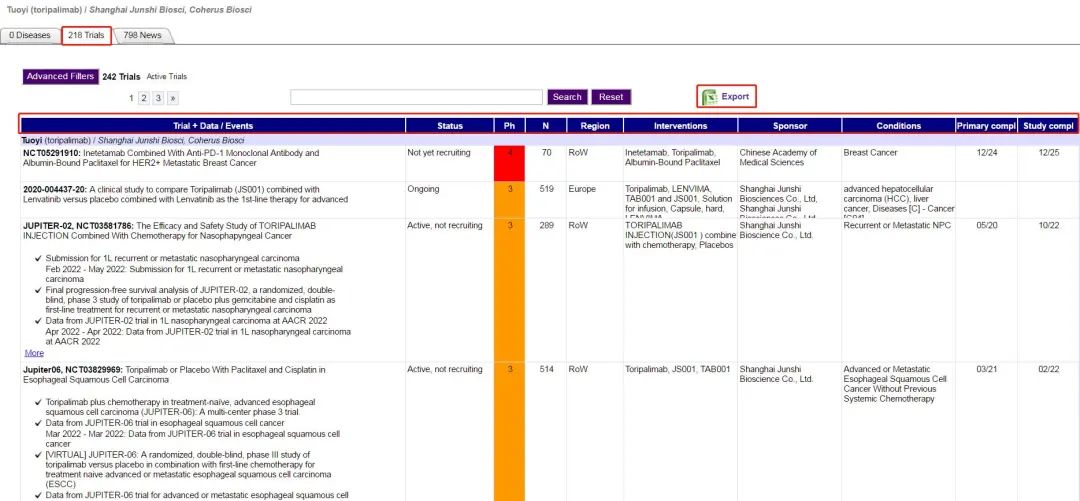
Task: Click the Active Trials filter link
Action: pyautogui.click(x=167, y=76)
